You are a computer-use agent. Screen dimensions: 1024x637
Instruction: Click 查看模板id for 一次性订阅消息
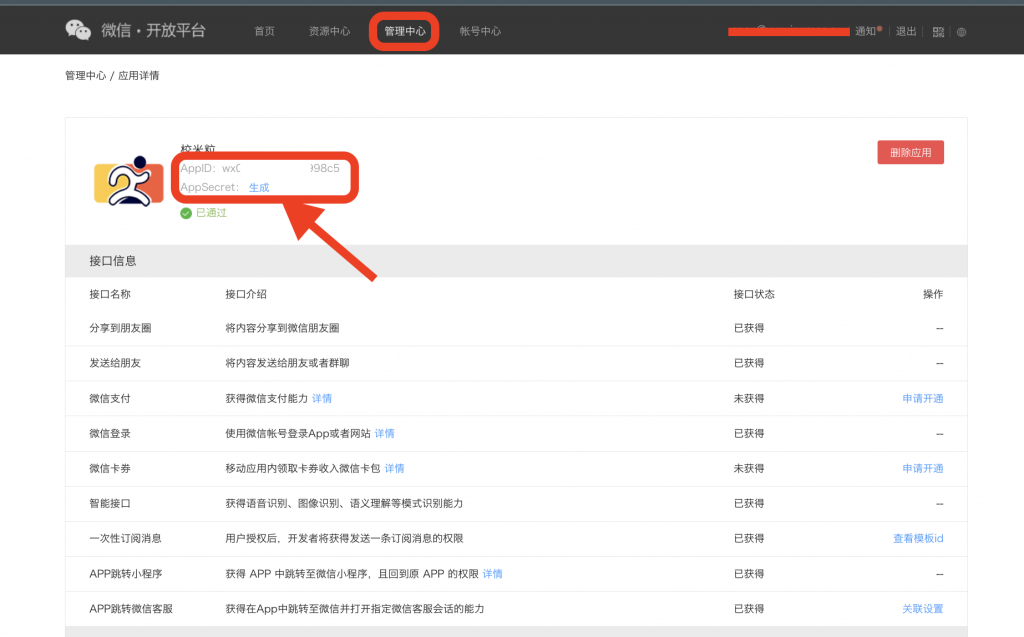pyautogui.click(x=917, y=538)
